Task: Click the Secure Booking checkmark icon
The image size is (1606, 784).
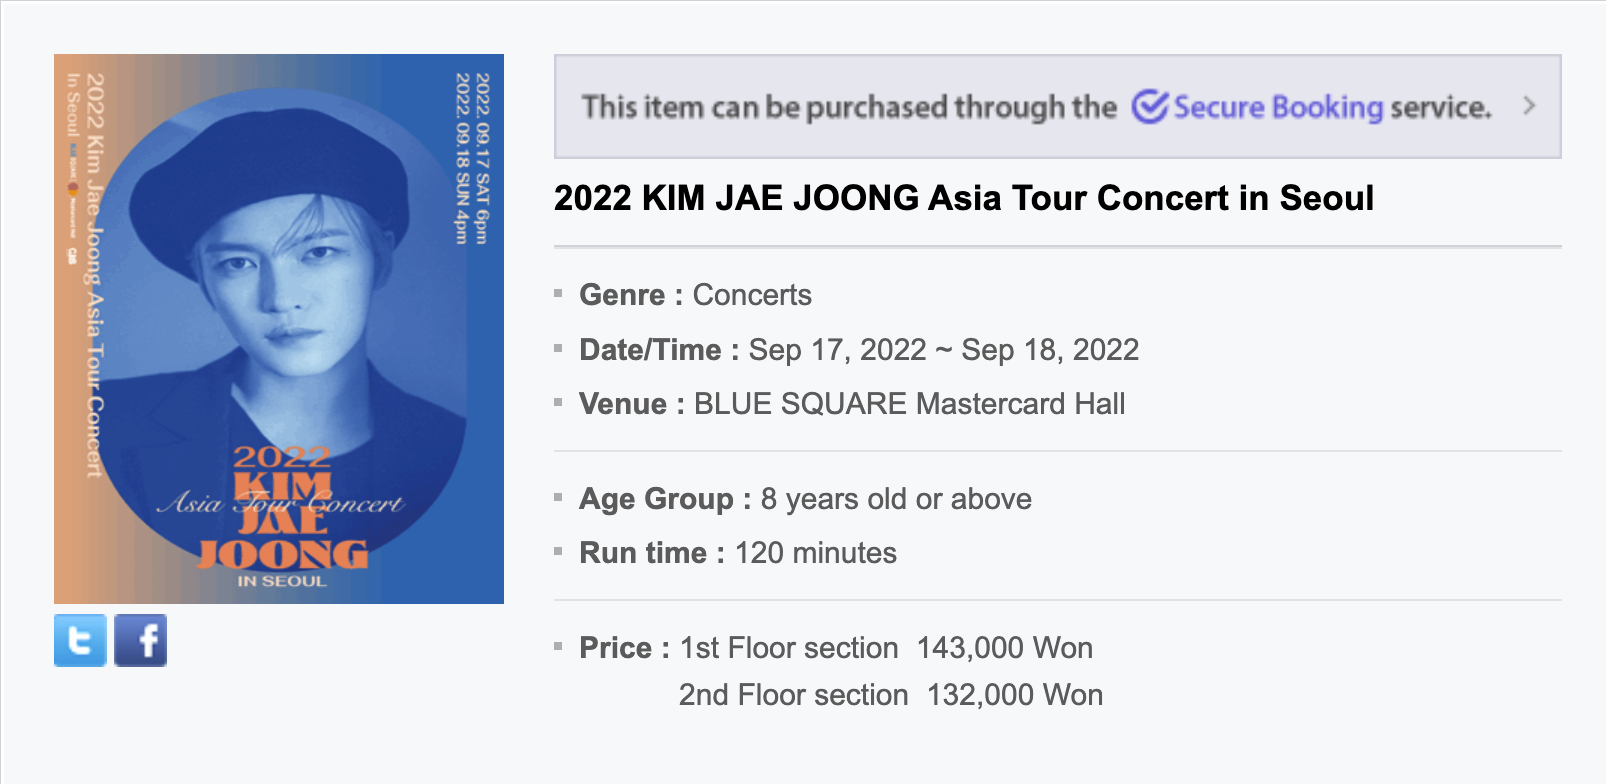Action: tap(1150, 106)
